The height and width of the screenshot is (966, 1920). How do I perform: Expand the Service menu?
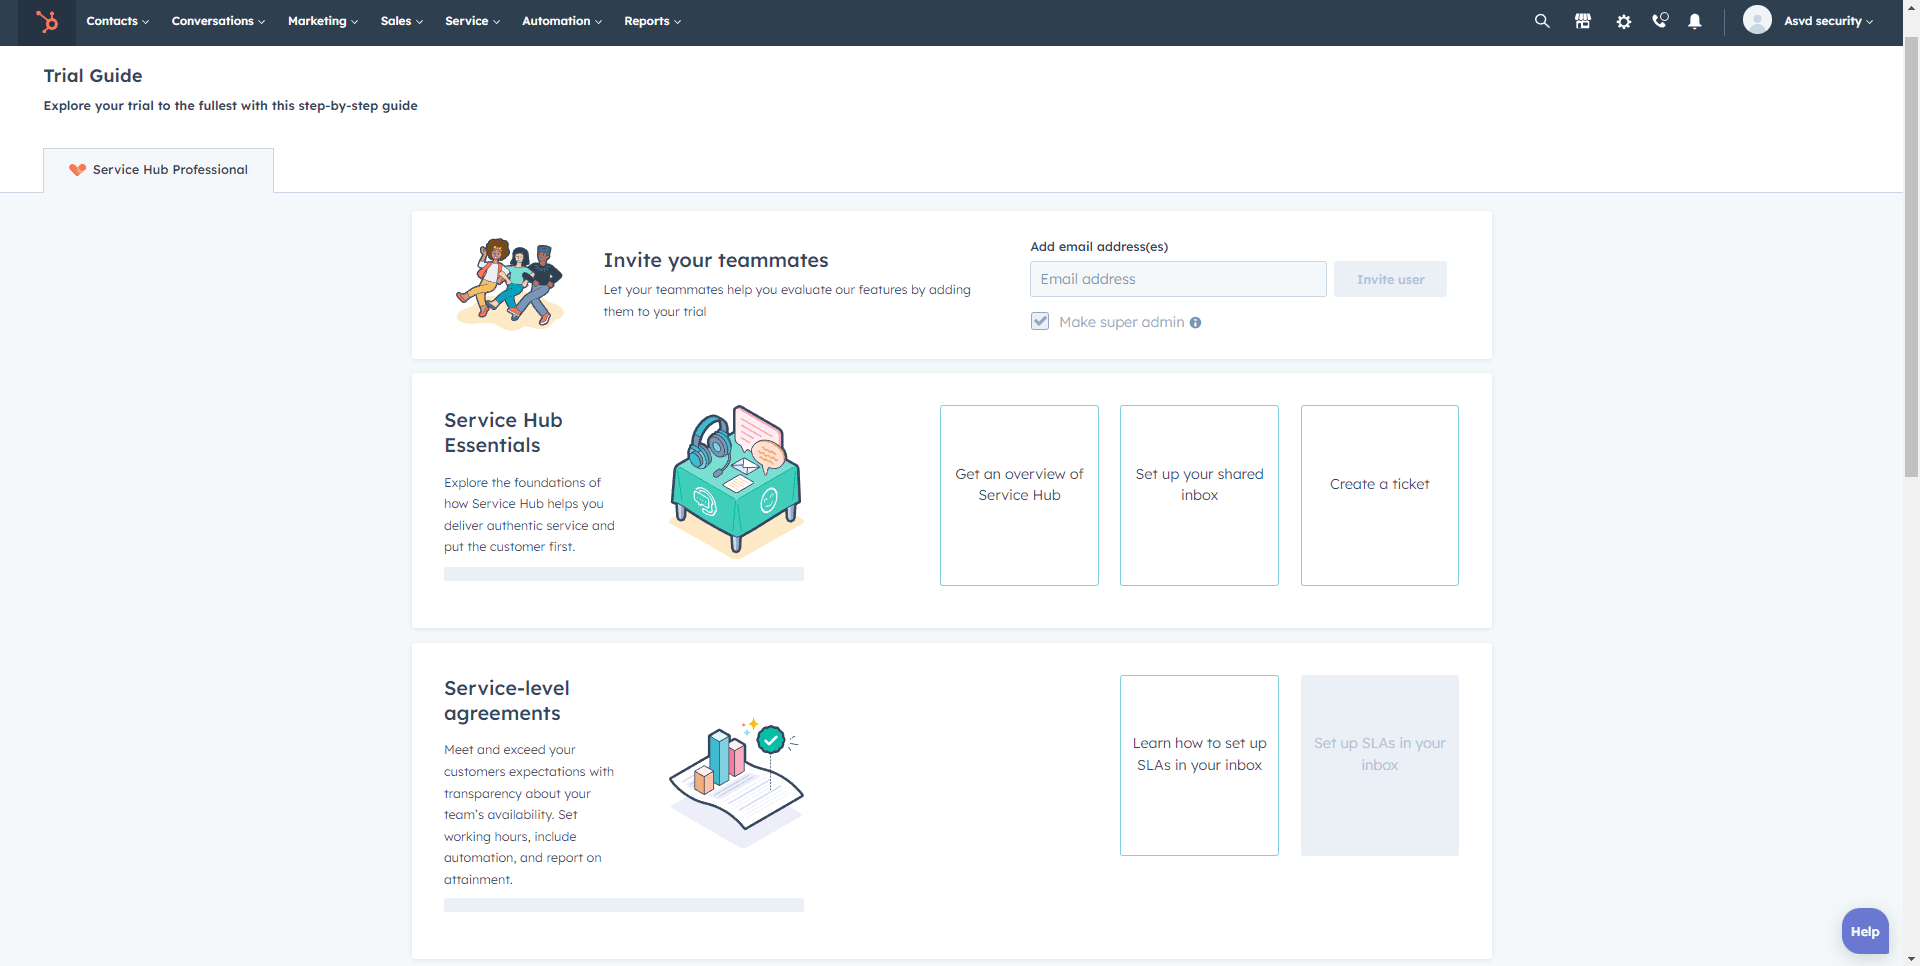(x=472, y=21)
